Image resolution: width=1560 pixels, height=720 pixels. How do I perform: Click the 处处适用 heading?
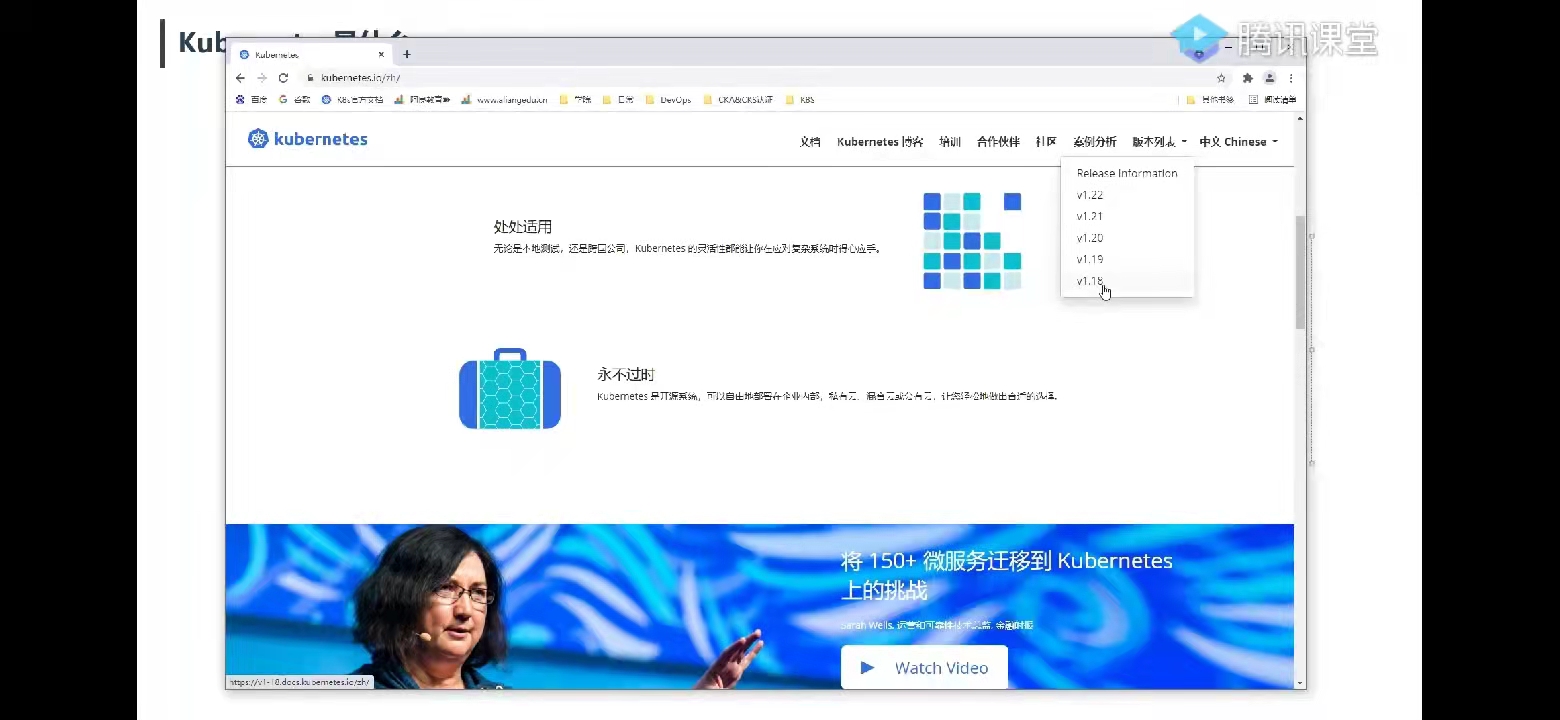pyautogui.click(x=522, y=227)
